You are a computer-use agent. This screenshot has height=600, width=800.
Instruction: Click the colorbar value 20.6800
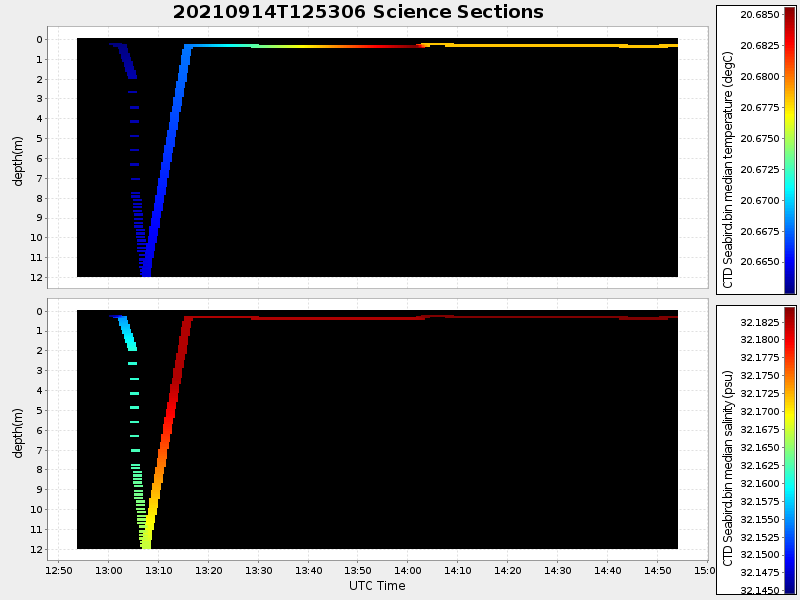[760, 77]
